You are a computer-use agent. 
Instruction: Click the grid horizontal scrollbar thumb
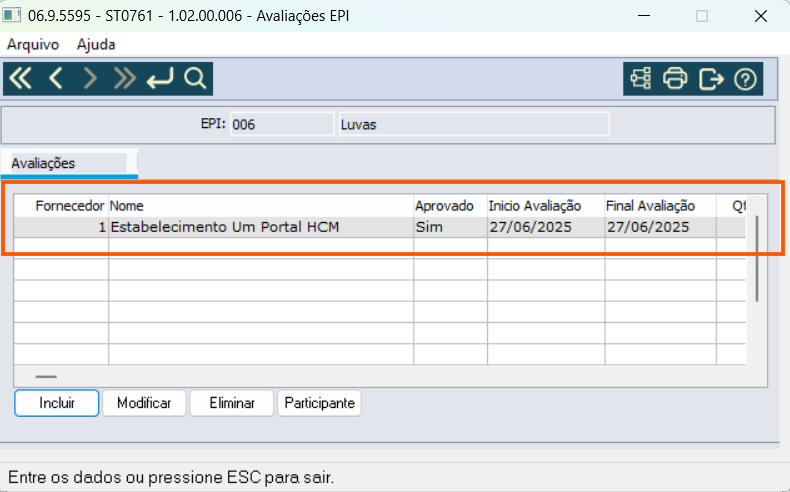pos(46,377)
